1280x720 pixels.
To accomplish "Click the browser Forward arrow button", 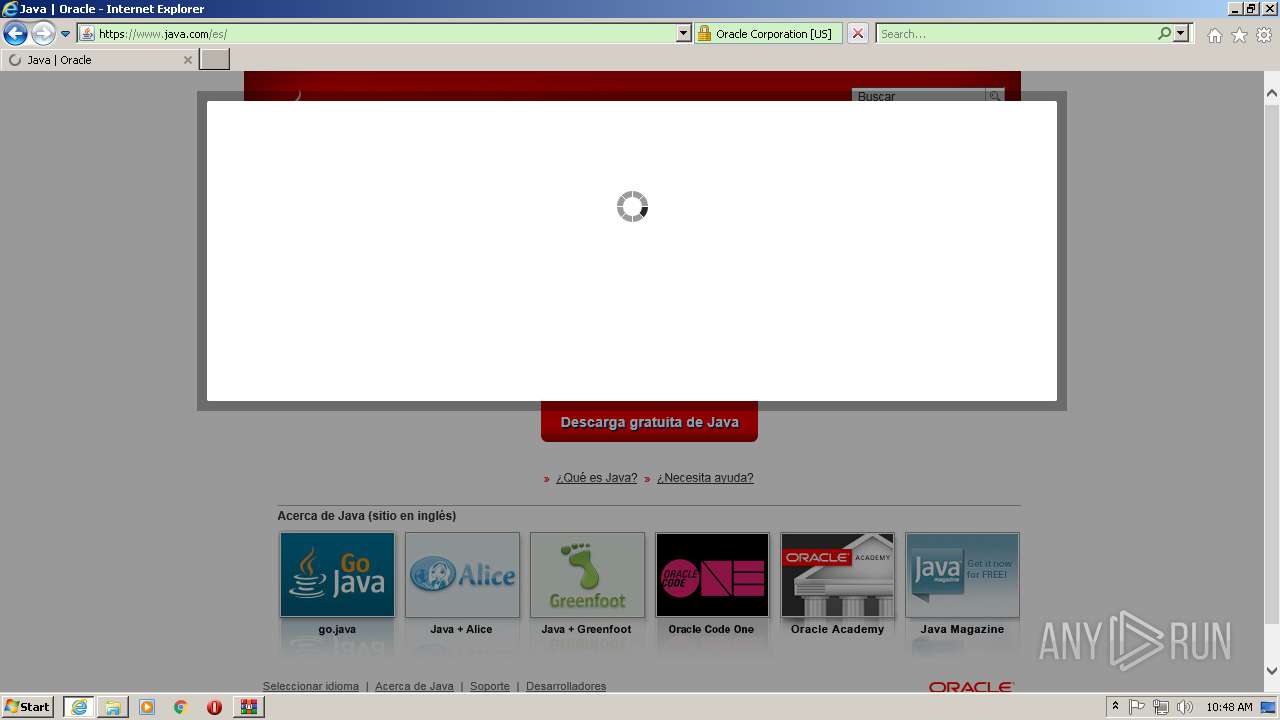I will (43, 34).
